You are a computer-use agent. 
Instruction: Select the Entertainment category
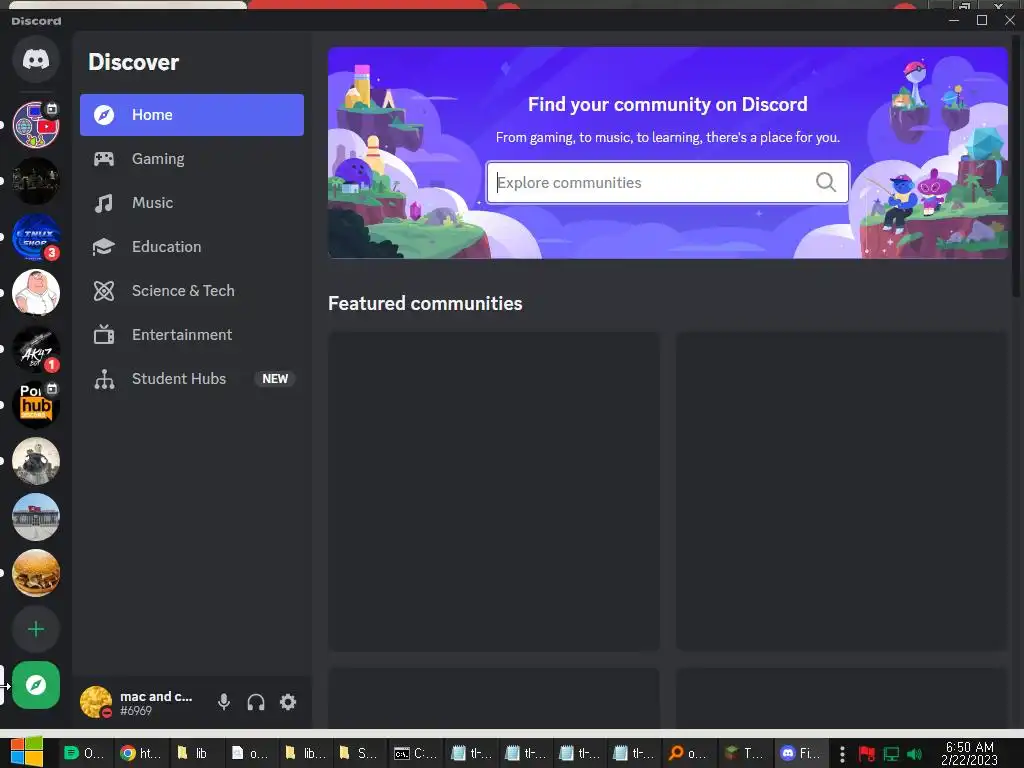click(x=192, y=334)
